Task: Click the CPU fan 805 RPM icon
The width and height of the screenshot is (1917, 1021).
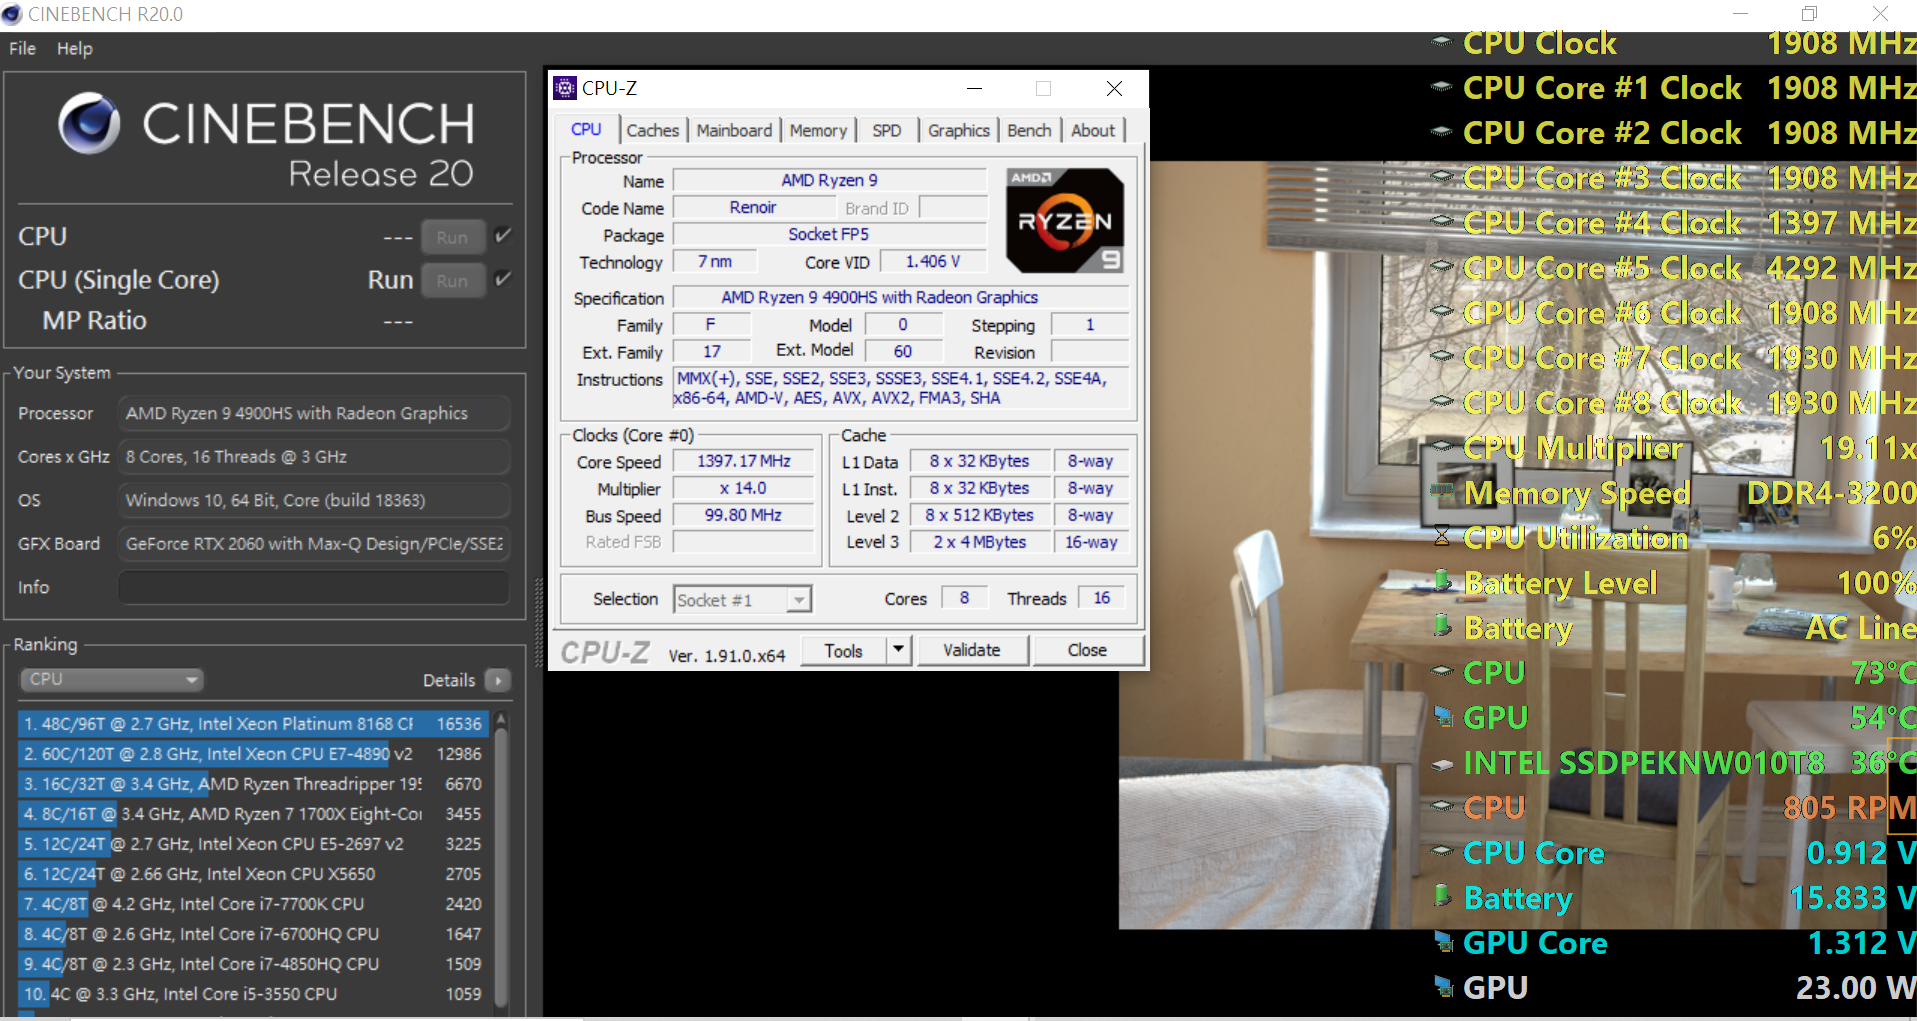Action: [1441, 805]
